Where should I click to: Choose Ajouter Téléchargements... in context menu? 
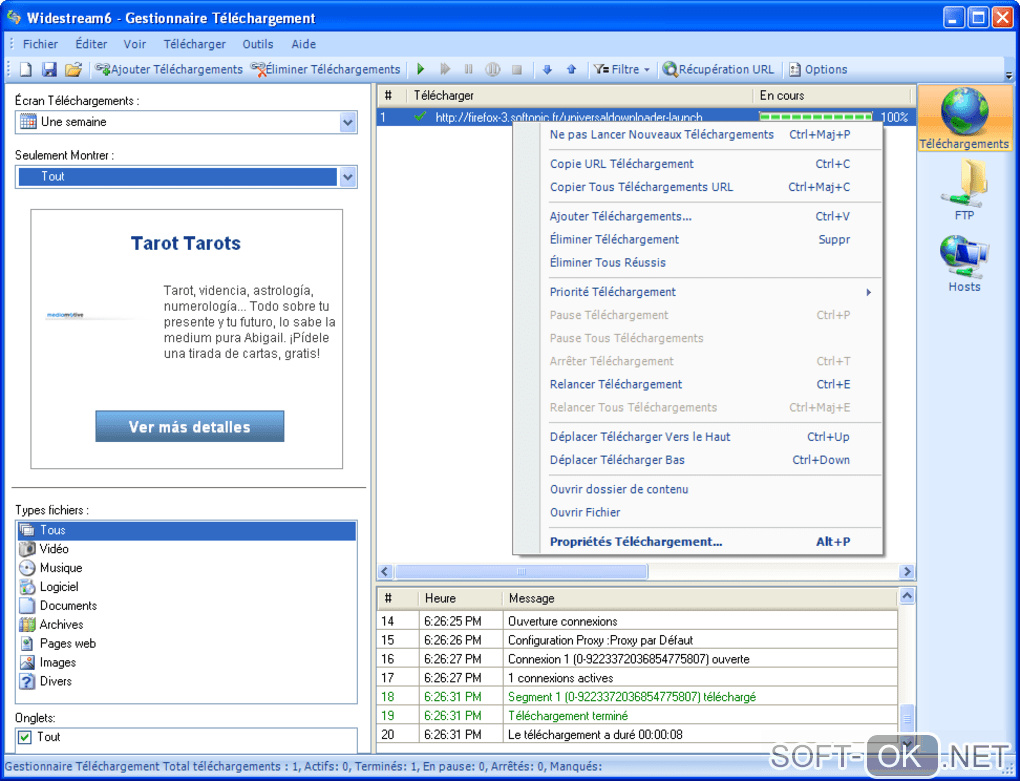click(x=697, y=217)
